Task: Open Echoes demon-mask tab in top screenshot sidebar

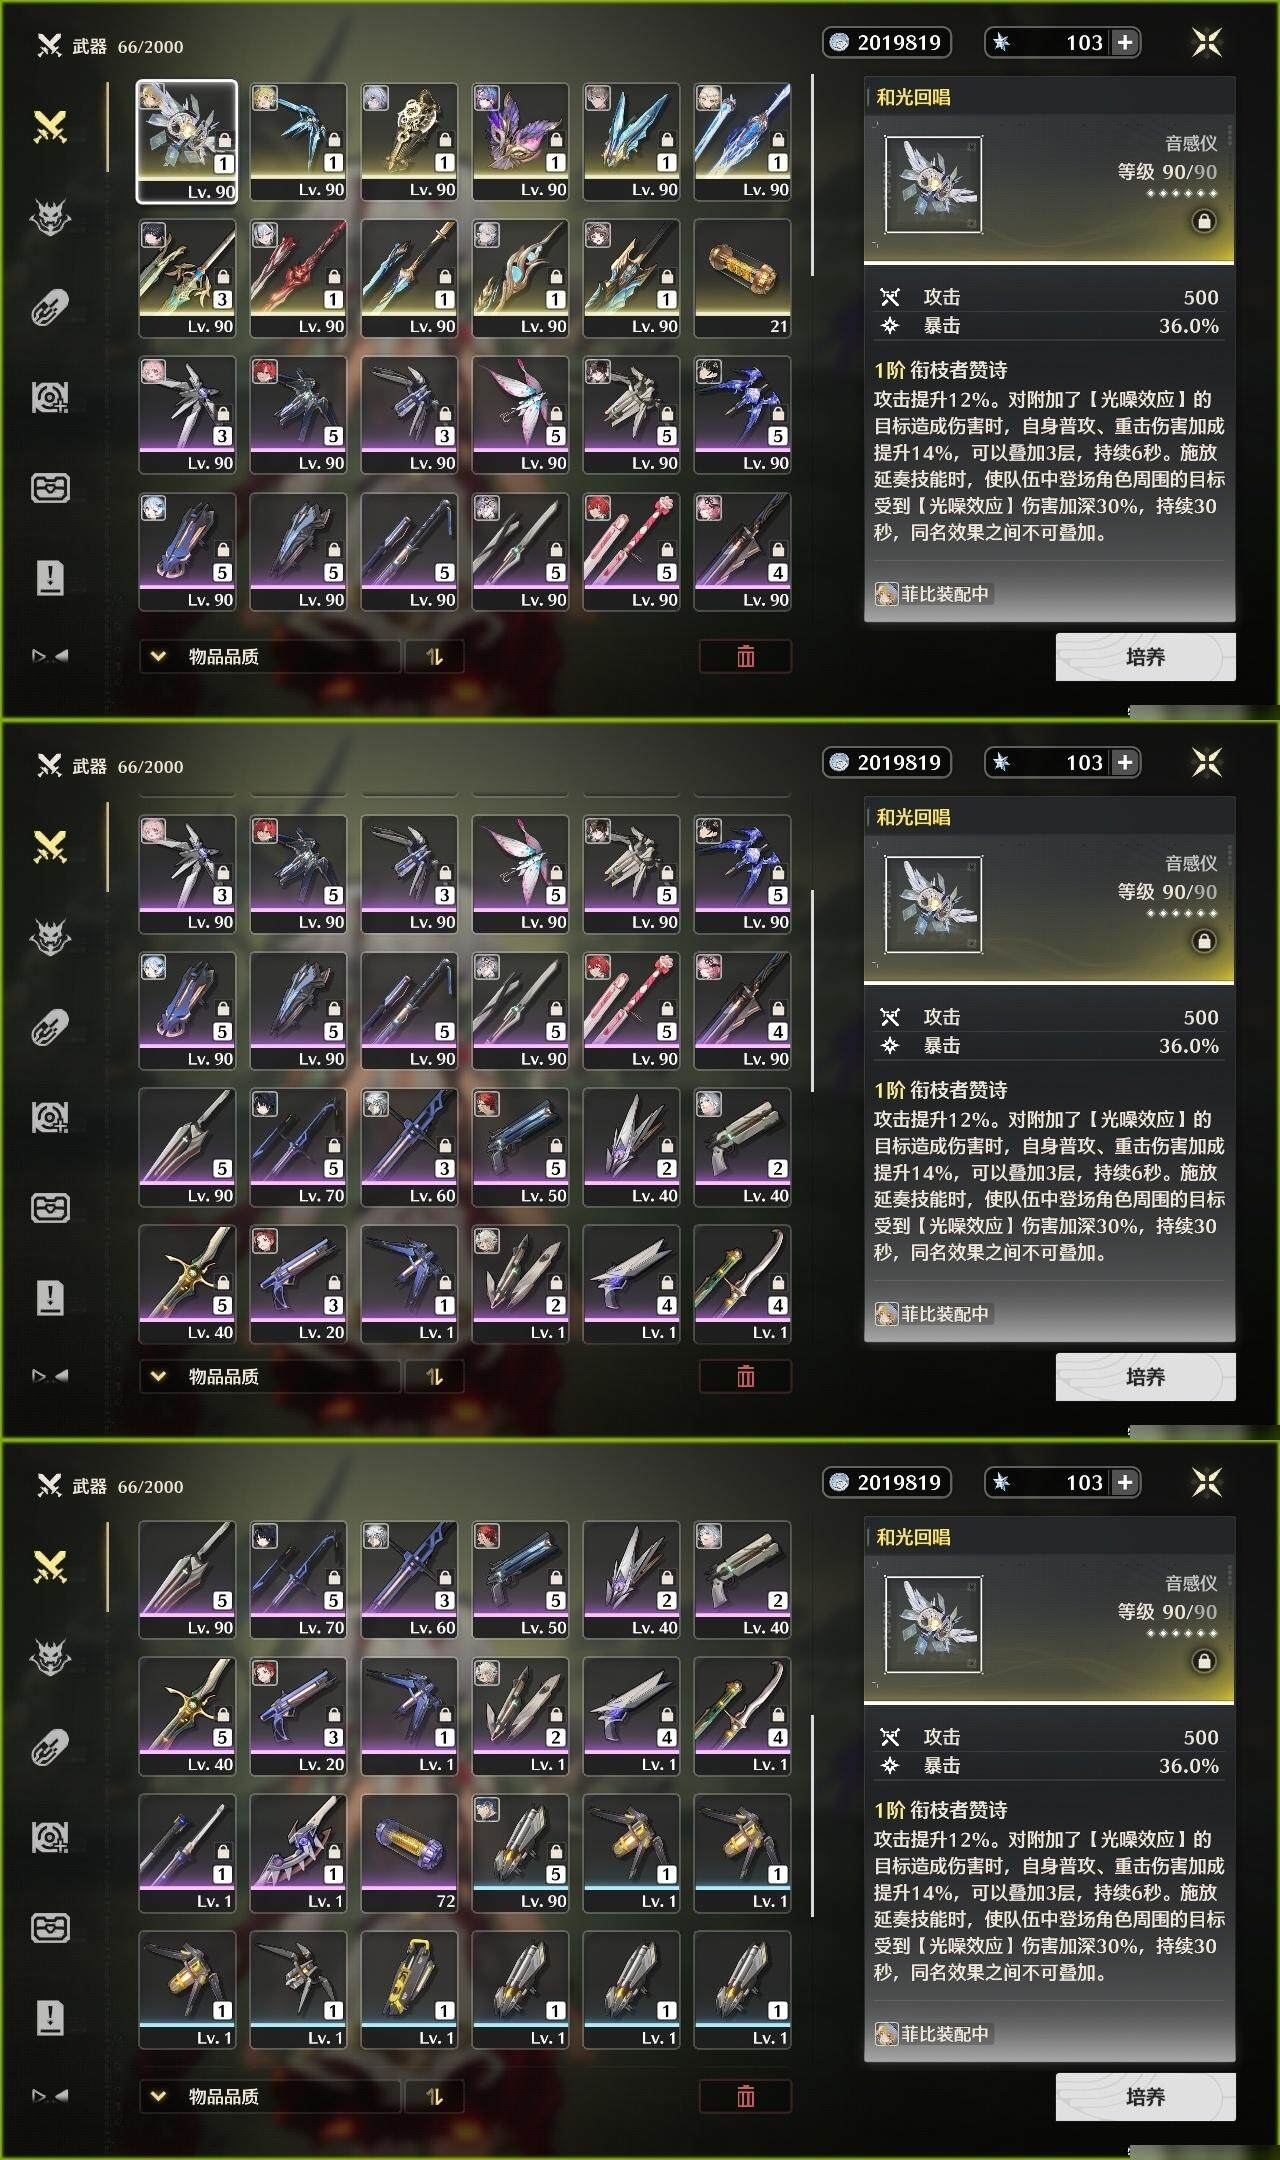Action: click(x=50, y=217)
